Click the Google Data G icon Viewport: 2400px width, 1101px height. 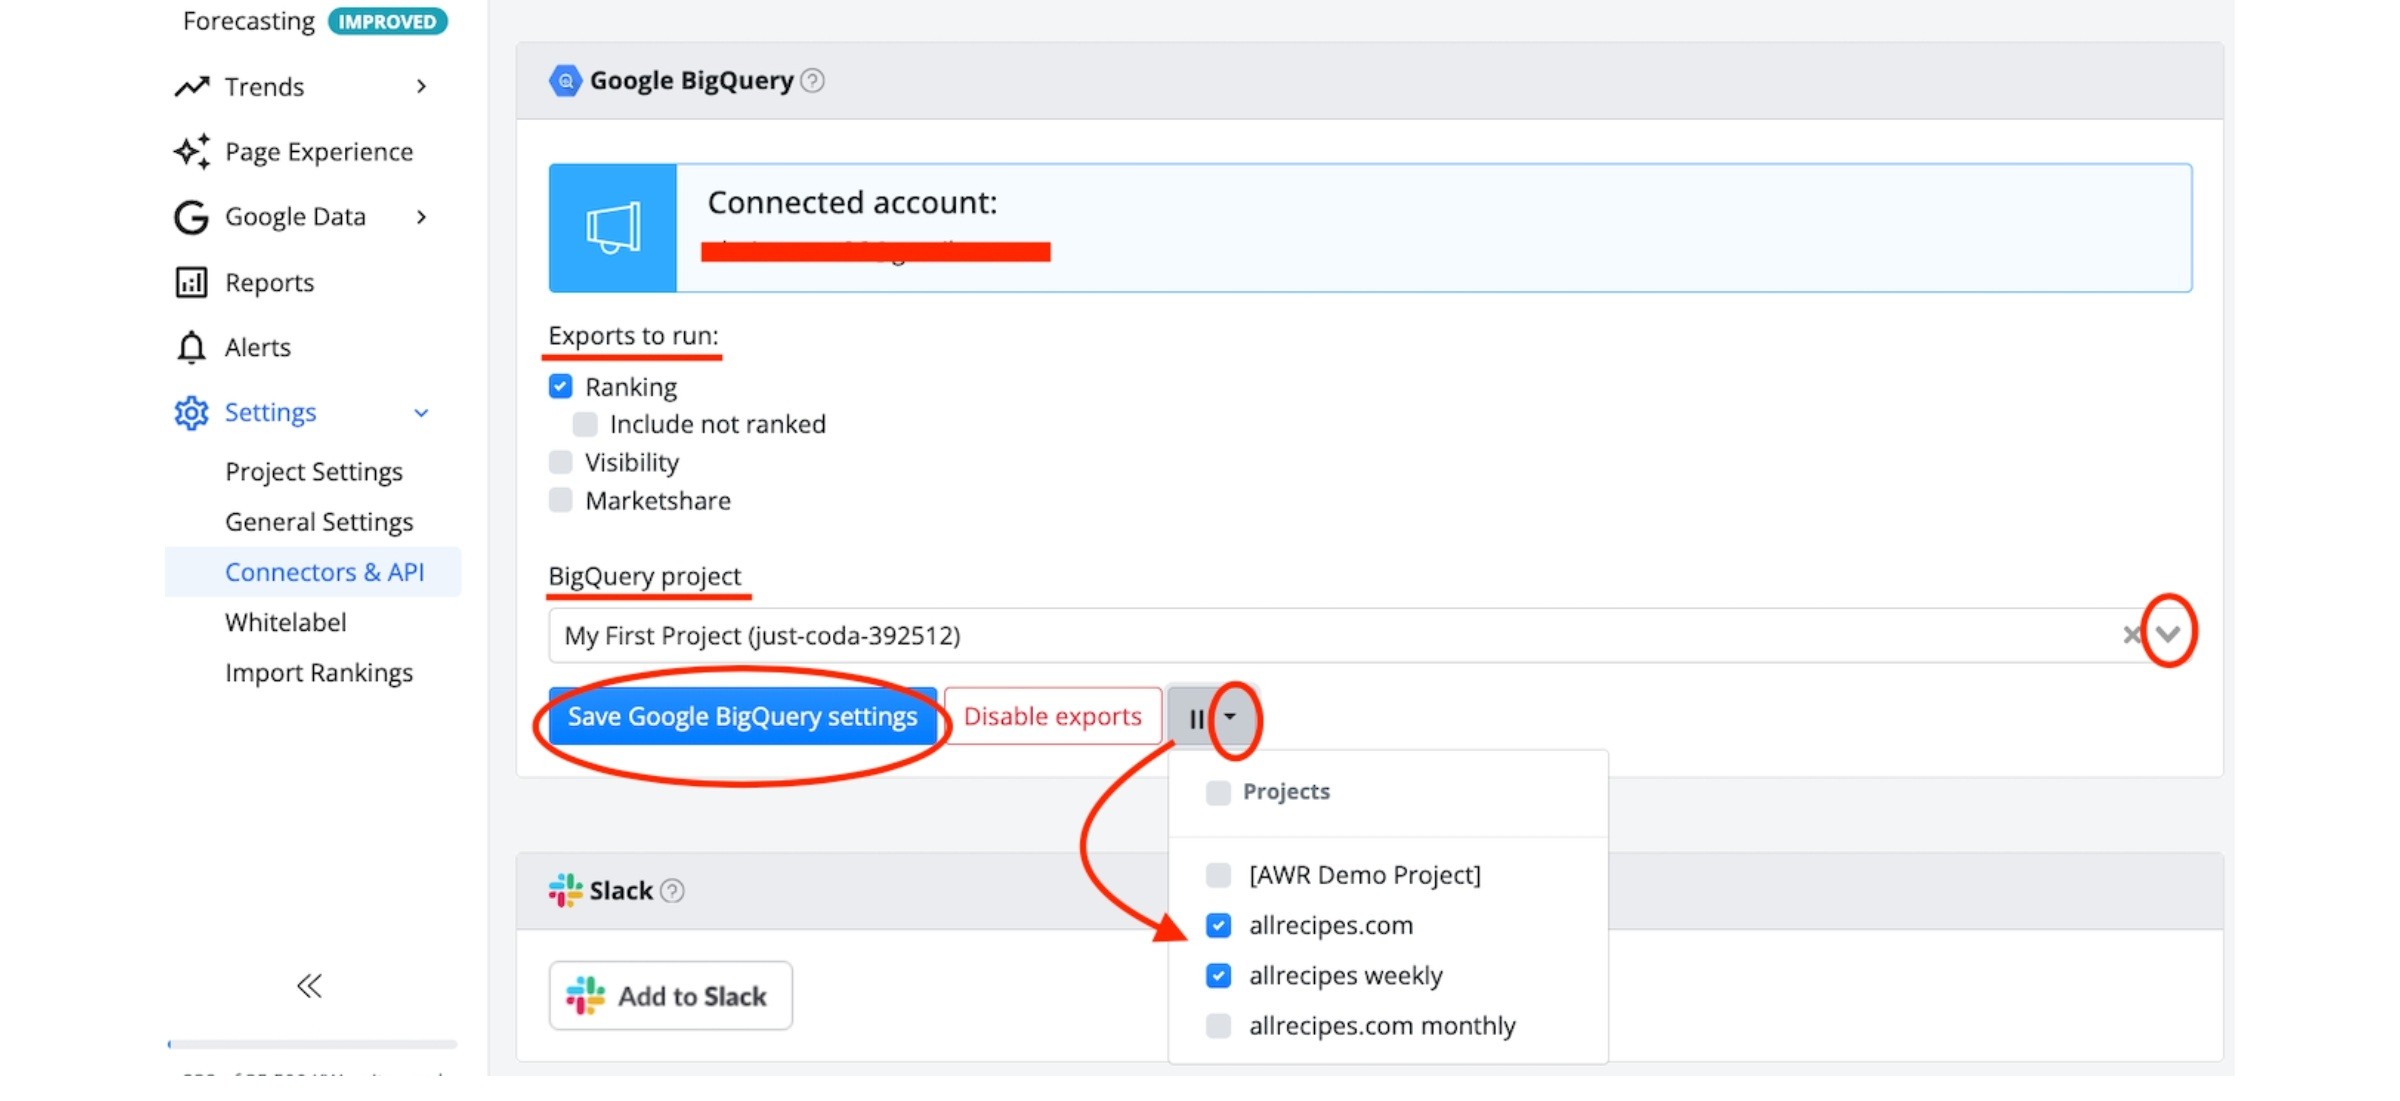click(191, 217)
